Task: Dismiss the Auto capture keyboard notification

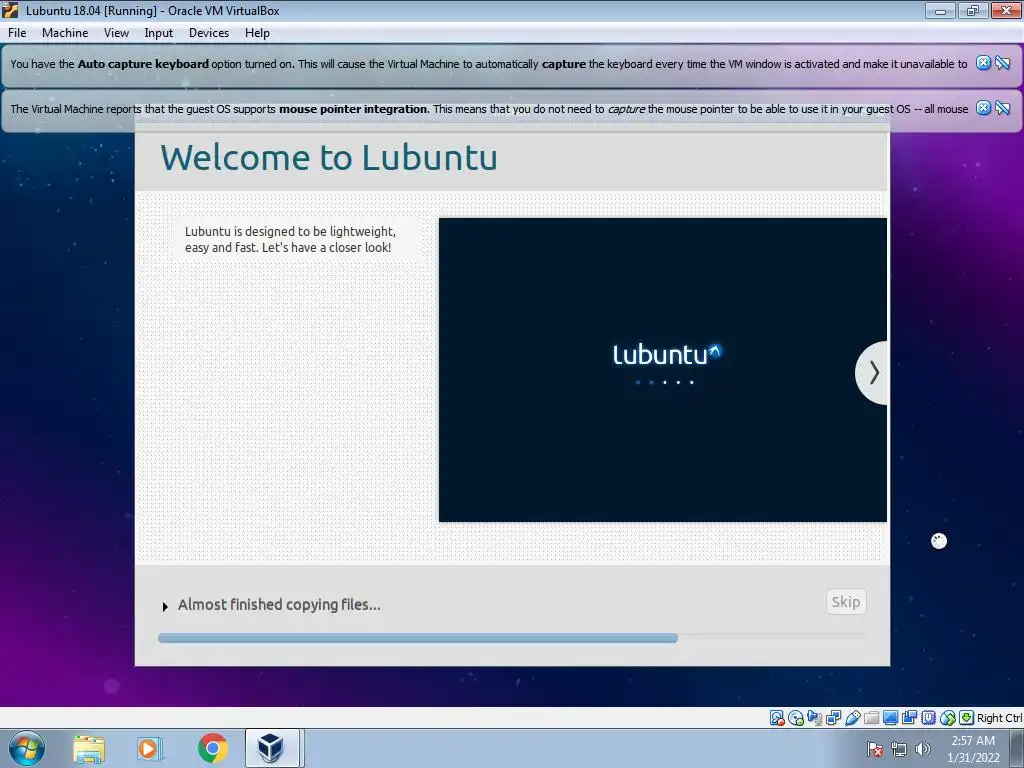Action: point(984,63)
